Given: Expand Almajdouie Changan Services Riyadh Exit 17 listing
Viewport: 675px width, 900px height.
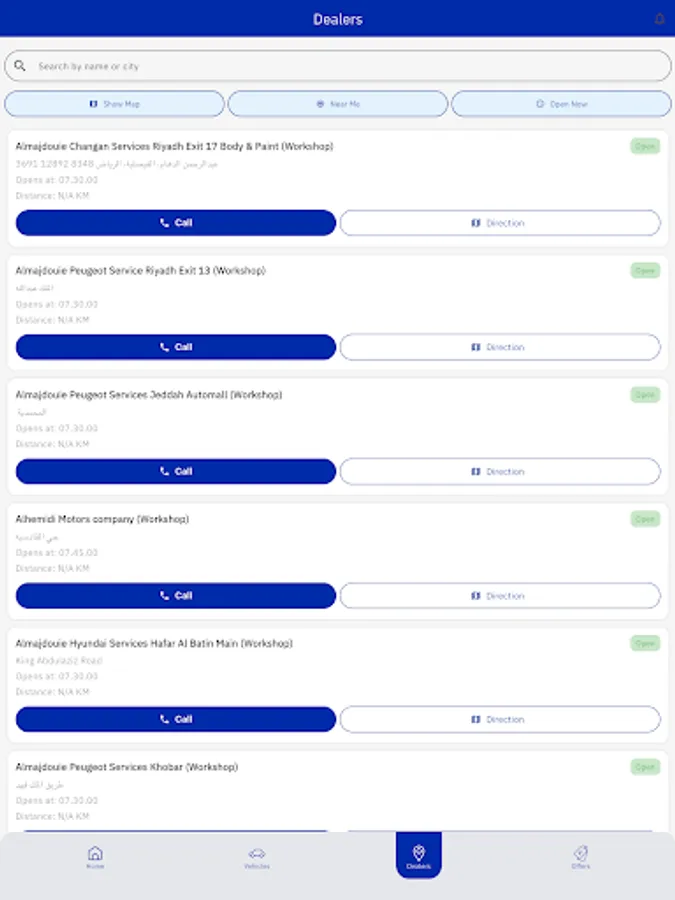Looking at the screenshot, I should [x=175, y=146].
